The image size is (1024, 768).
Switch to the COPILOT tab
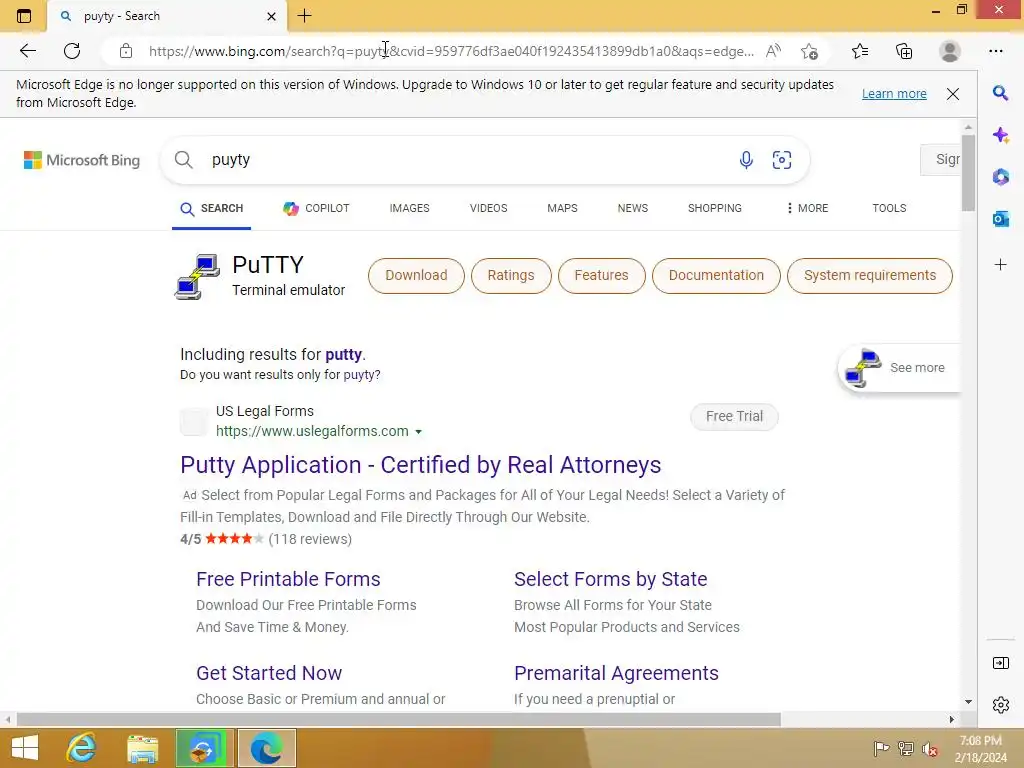pos(316,208)
